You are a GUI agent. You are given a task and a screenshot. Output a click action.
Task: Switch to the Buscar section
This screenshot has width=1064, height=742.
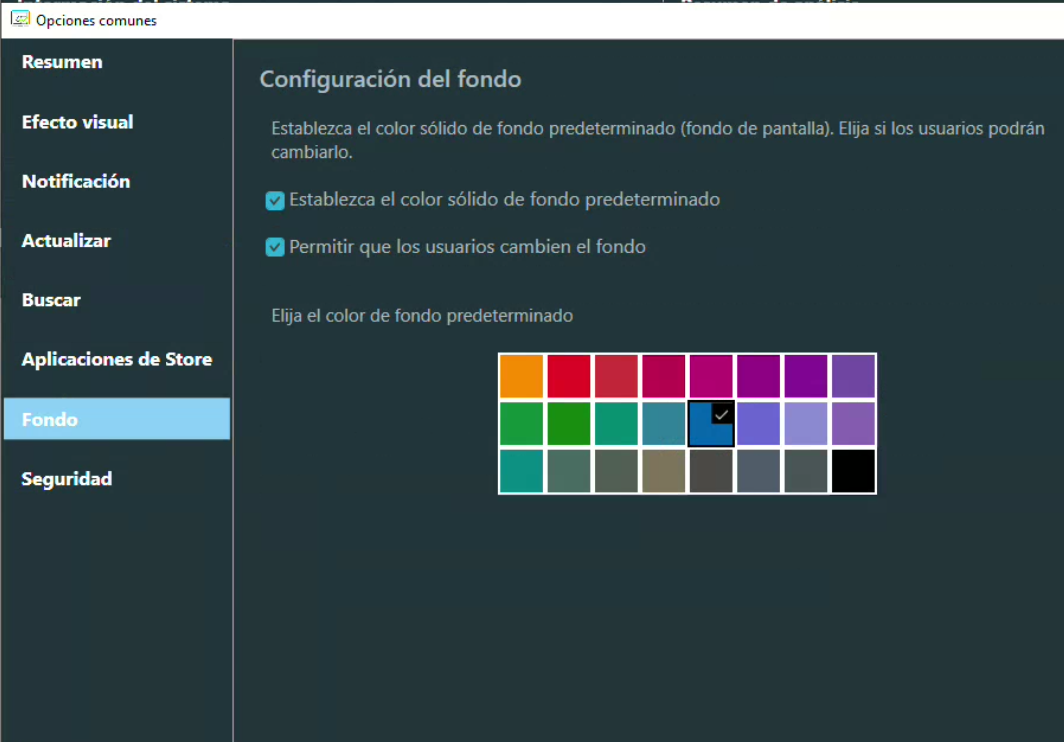pos(51,300)
